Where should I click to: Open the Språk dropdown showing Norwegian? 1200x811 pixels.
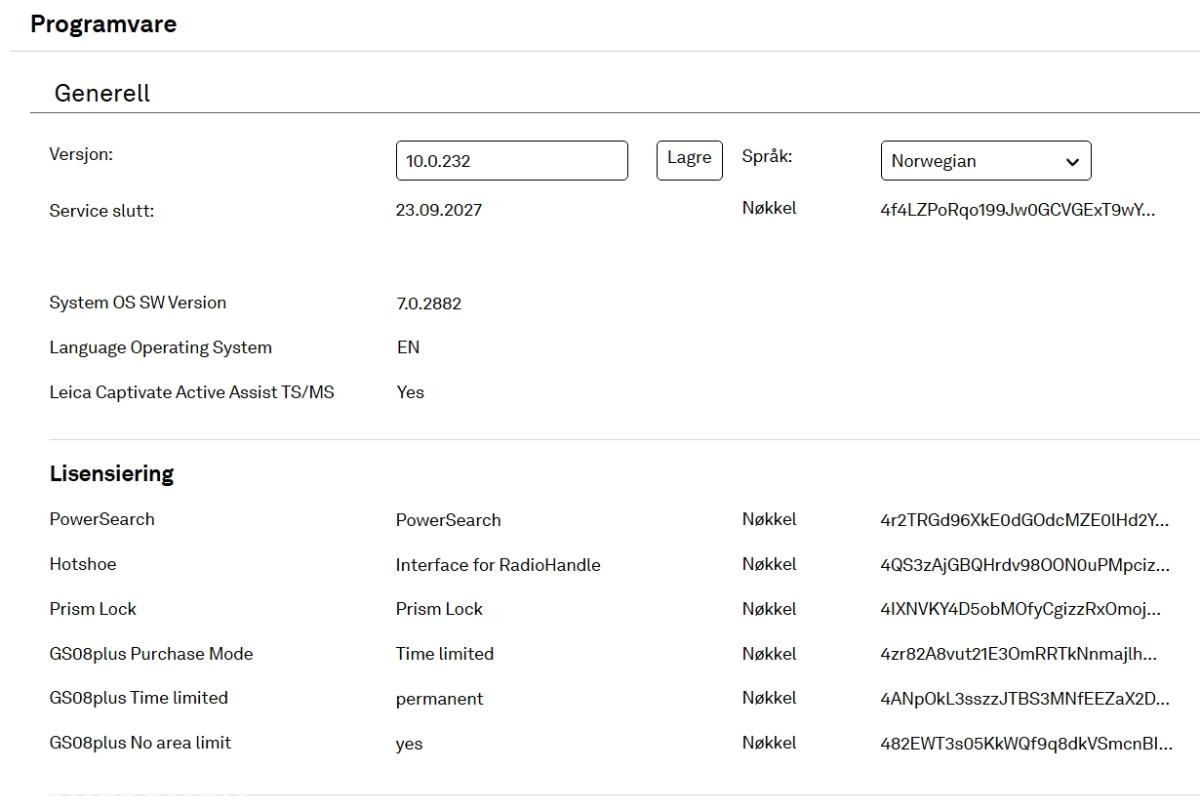(x=986, y=161)
